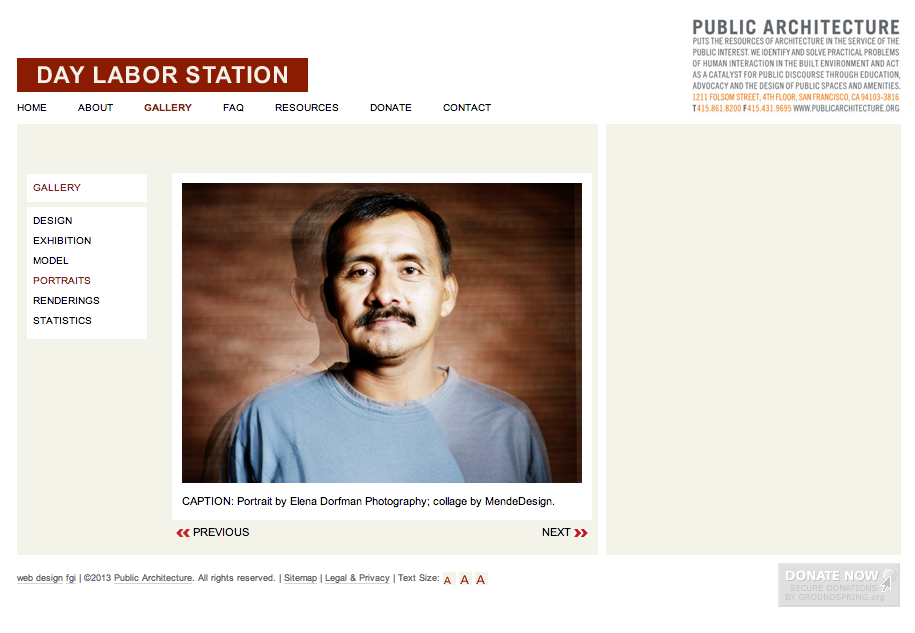Select Design in the gallery sidebar
915x633 pixels.
pos(53,221)
